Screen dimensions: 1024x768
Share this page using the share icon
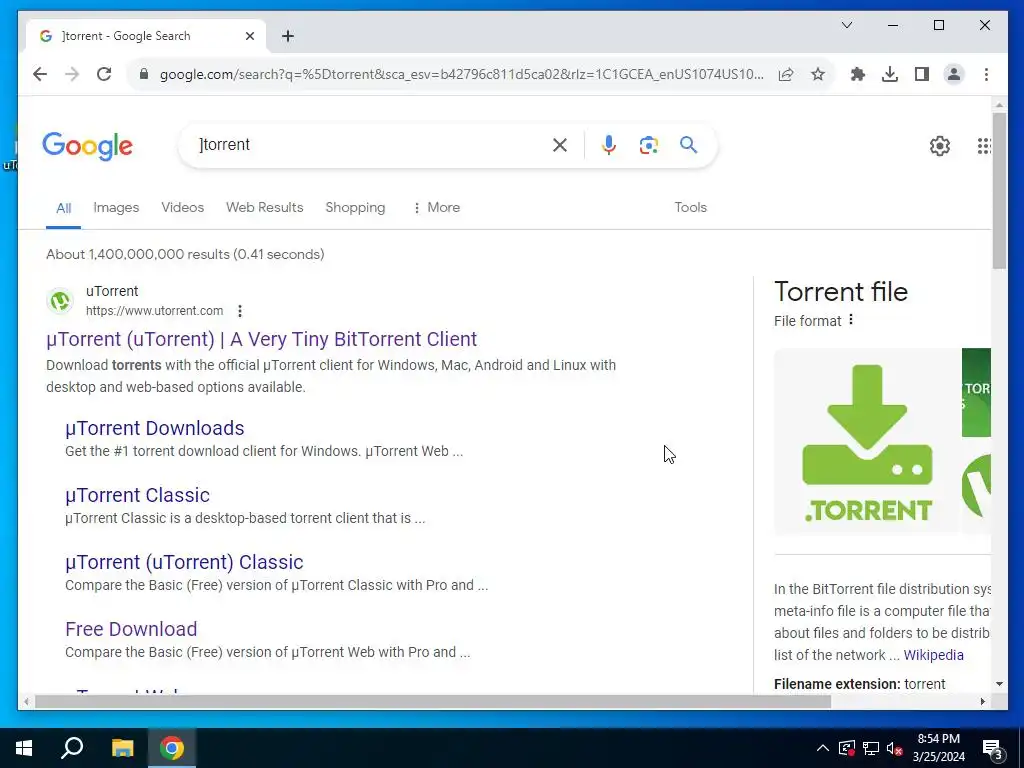786,74
